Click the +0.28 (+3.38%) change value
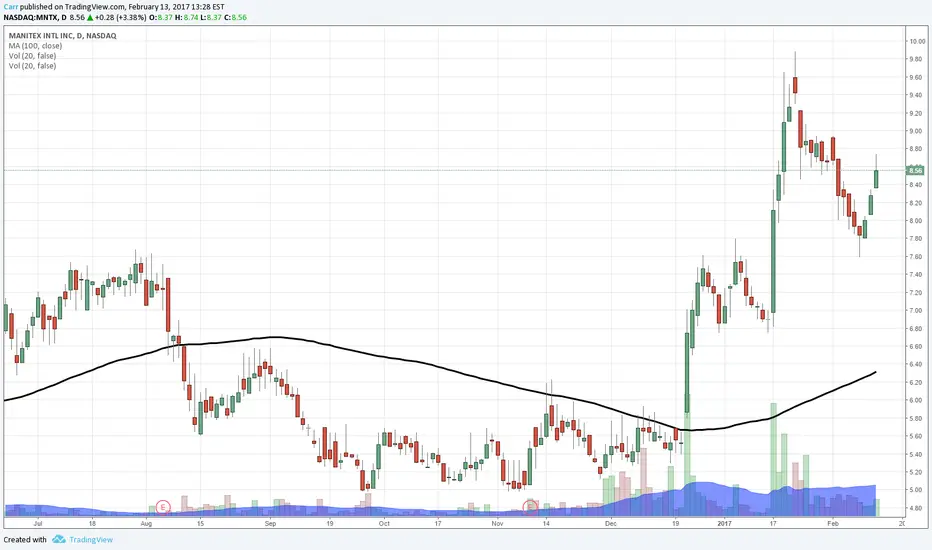The image size is (932, 550). pos(121,17)
